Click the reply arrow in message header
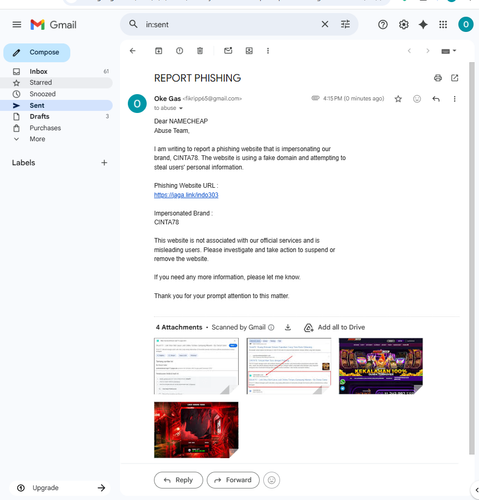Image resolution: width=479 pixels, height=500 pixels. (436, 99)
